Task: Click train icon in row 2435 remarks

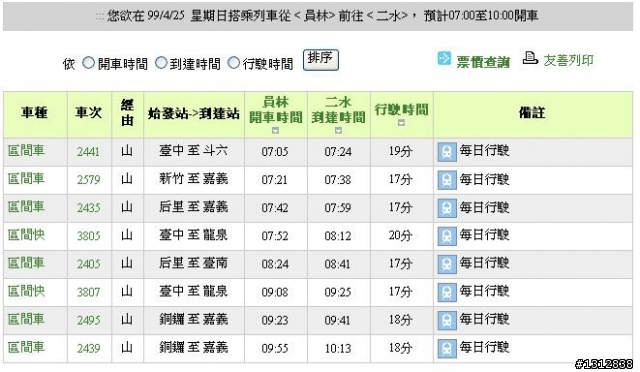Action: [x=447, y=208]
